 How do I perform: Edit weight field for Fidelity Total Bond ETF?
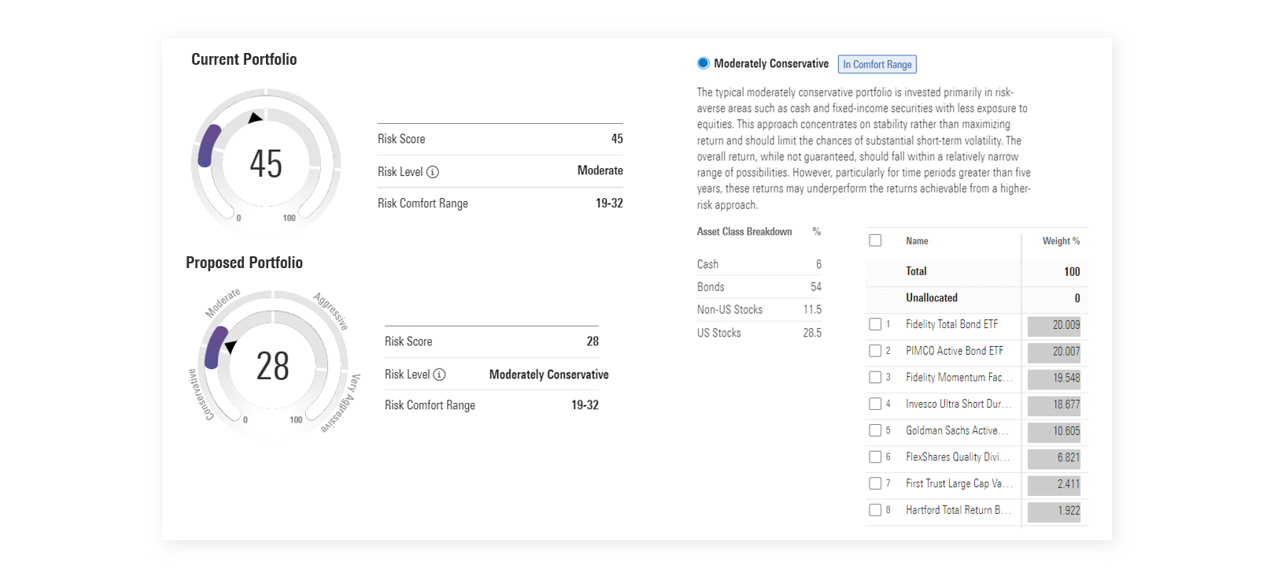tap(1054, 325)
